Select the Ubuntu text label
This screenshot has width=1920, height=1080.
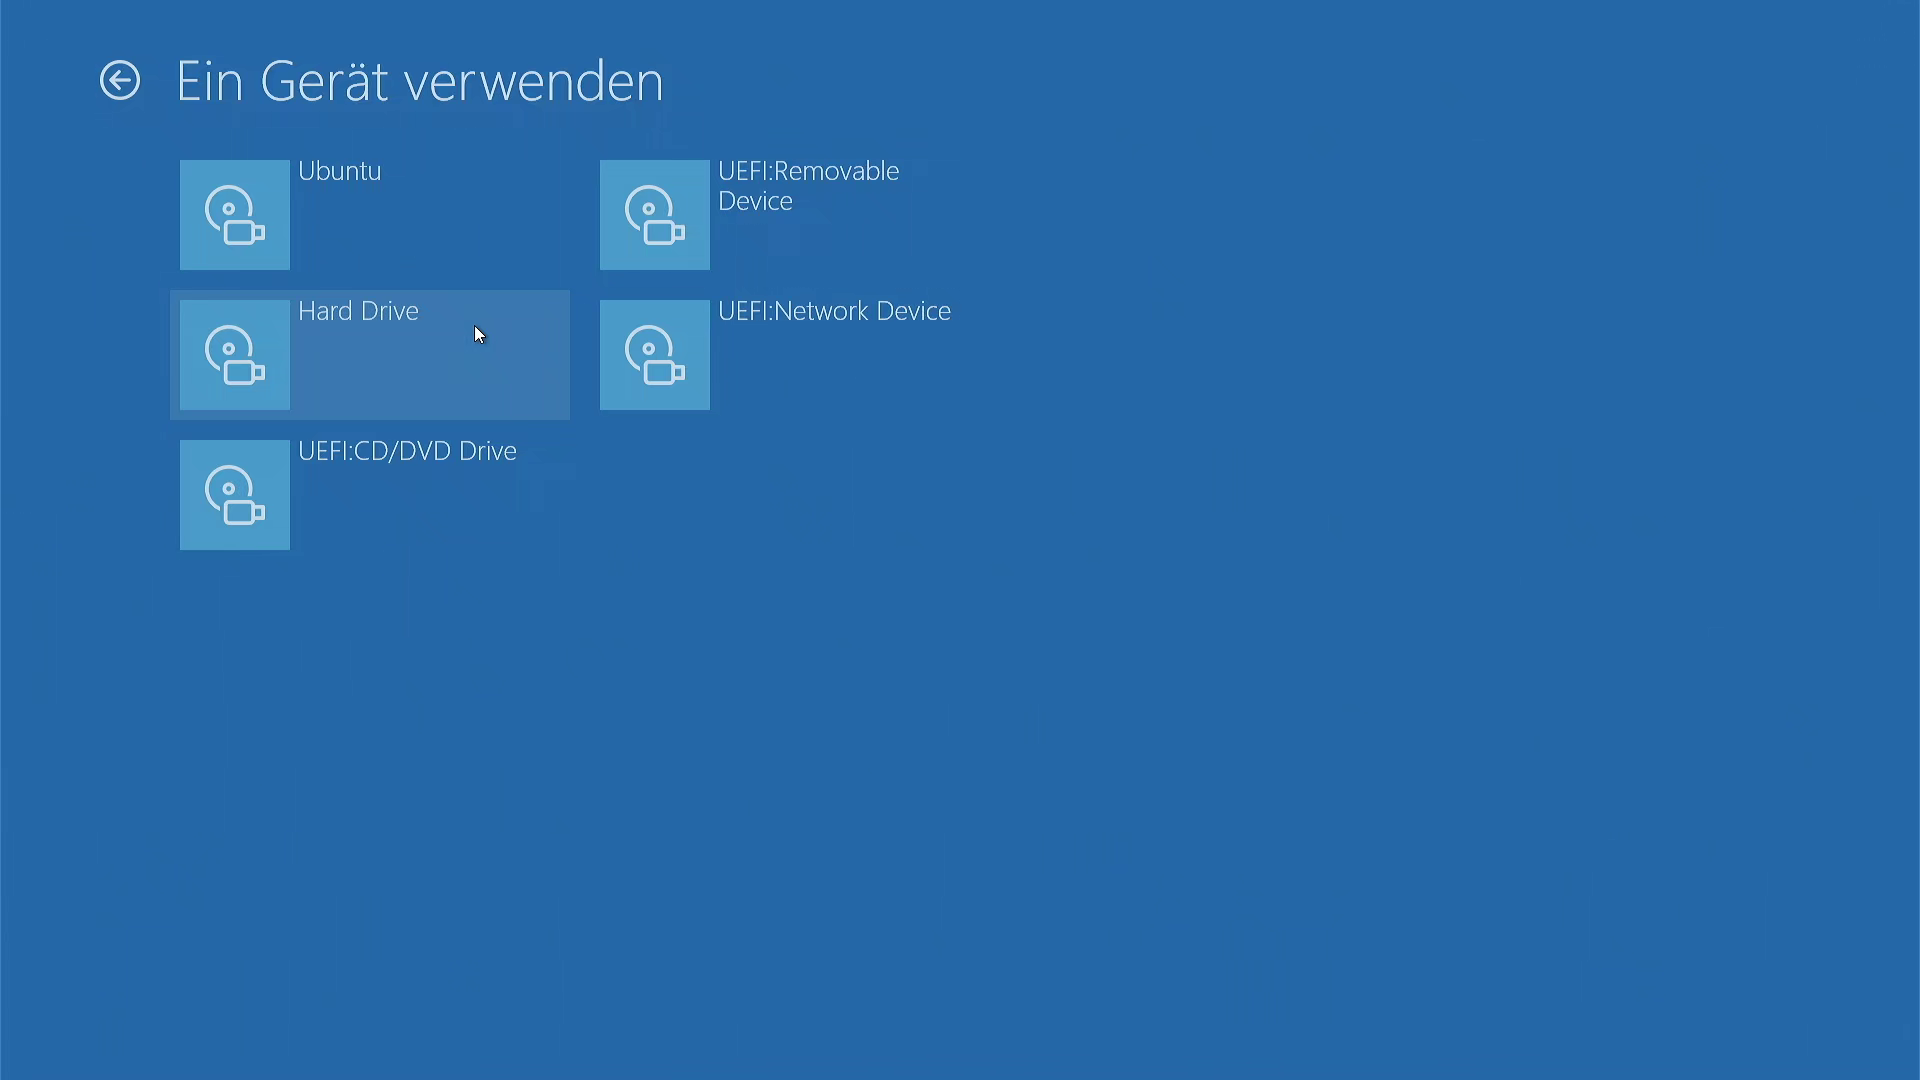click(339, 171)
